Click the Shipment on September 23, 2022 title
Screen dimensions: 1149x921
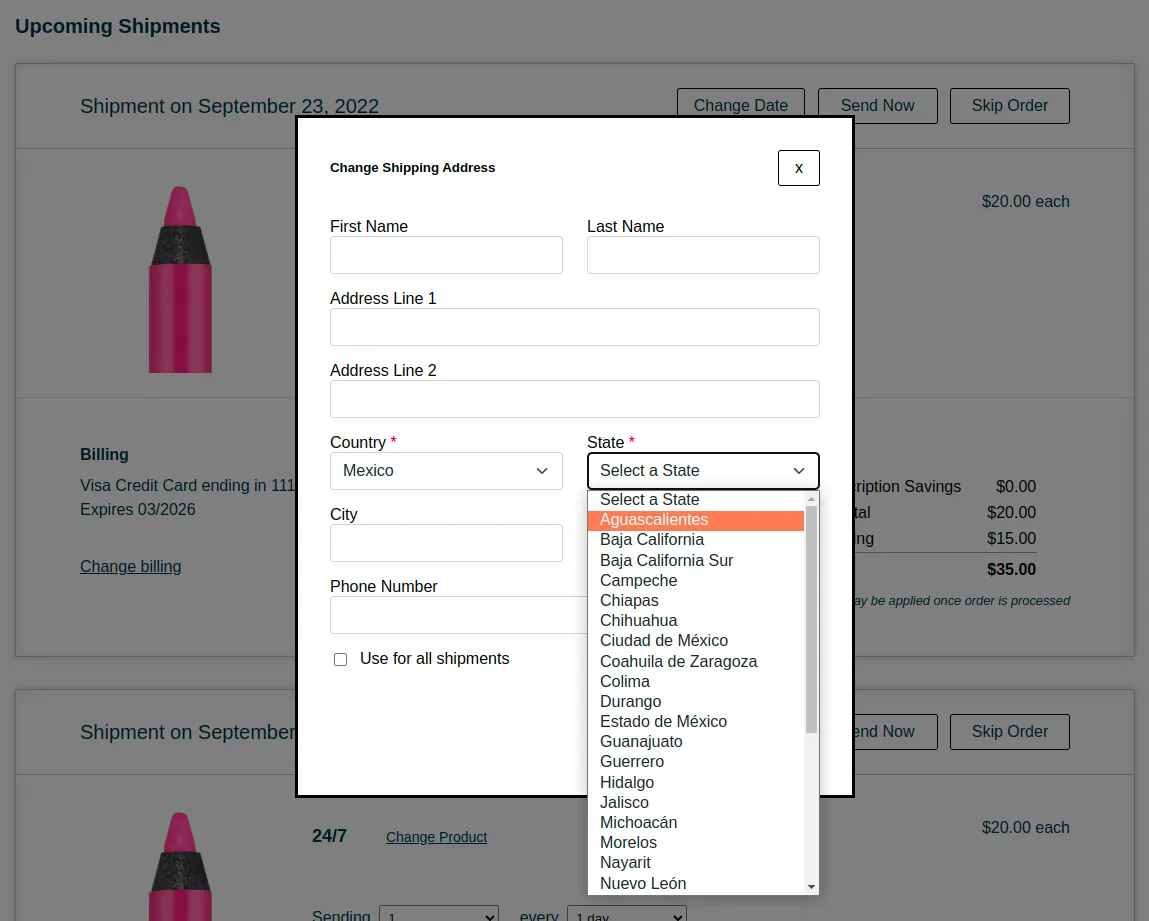pyautogui.click(x=229, y=106)
